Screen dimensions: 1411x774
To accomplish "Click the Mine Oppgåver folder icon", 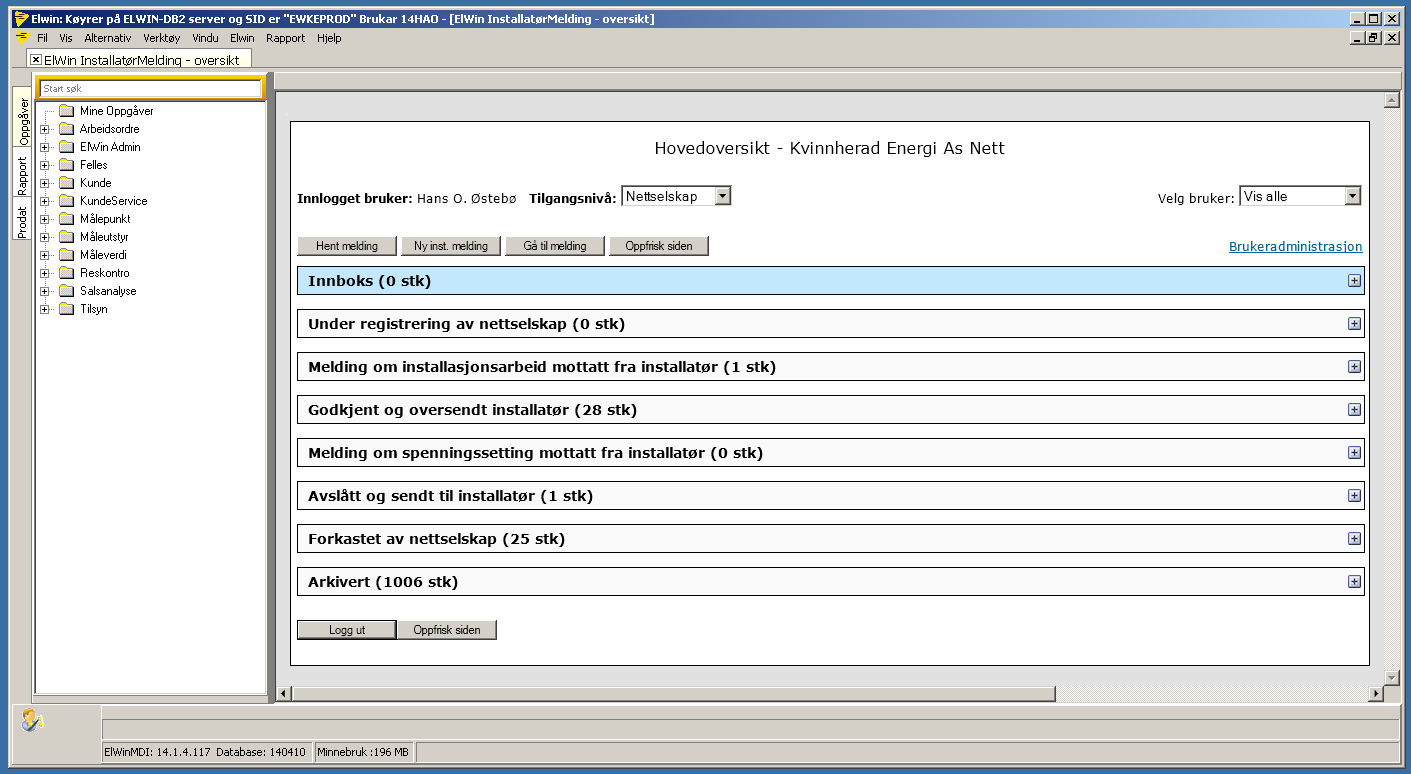I will [67, 111].
